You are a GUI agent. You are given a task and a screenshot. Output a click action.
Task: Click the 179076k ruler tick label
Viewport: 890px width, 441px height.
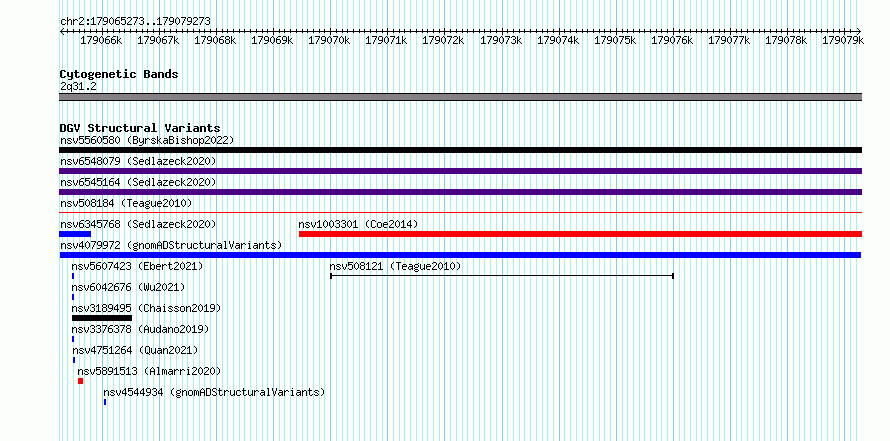click(672, 40)
